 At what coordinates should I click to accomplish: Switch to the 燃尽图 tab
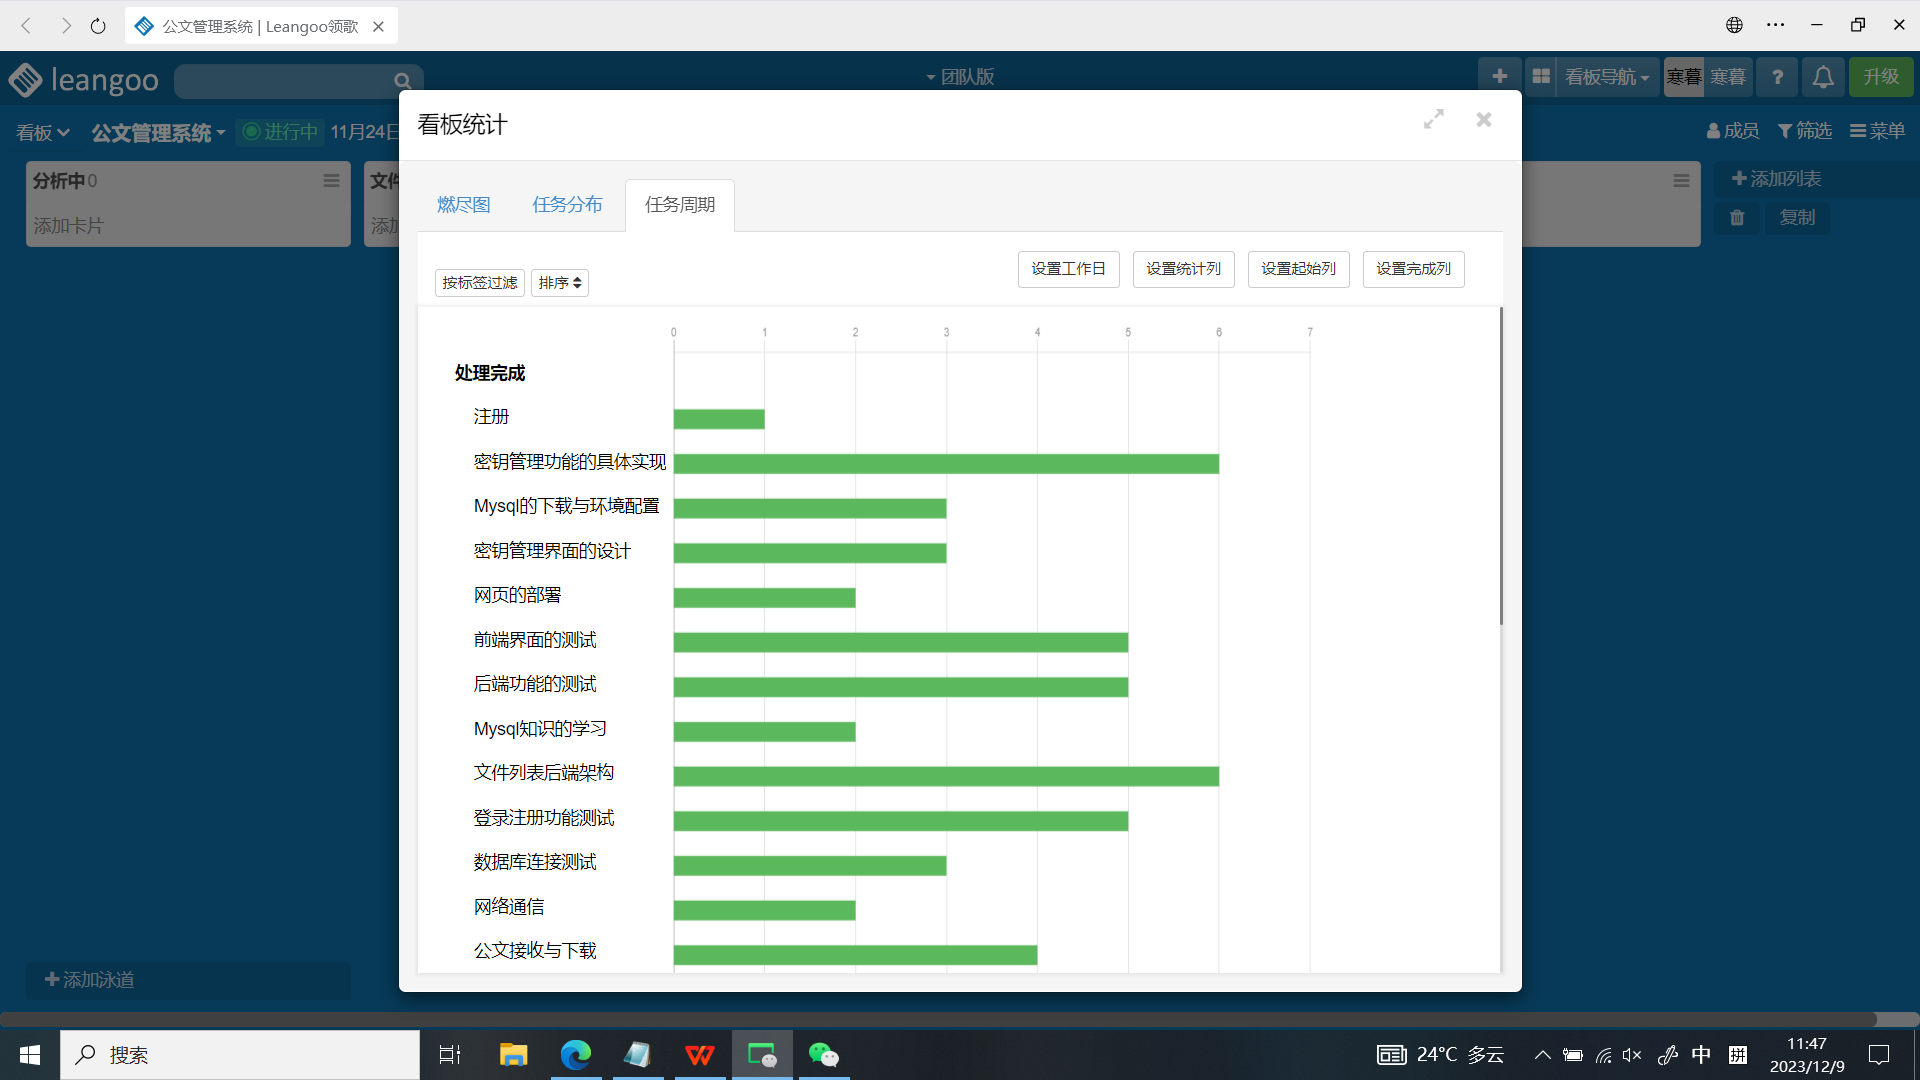(464, 205)
